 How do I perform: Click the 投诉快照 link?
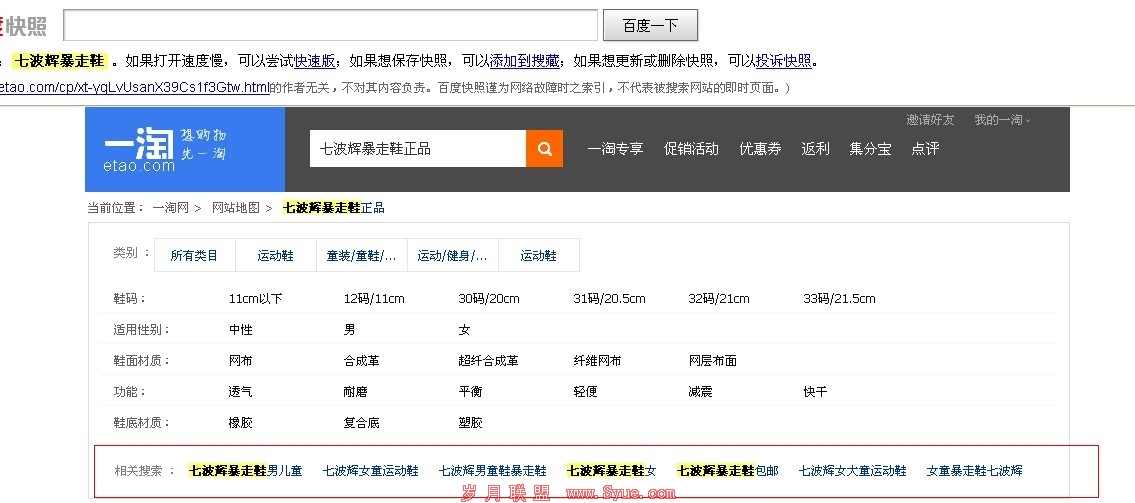tap(783, 61)
